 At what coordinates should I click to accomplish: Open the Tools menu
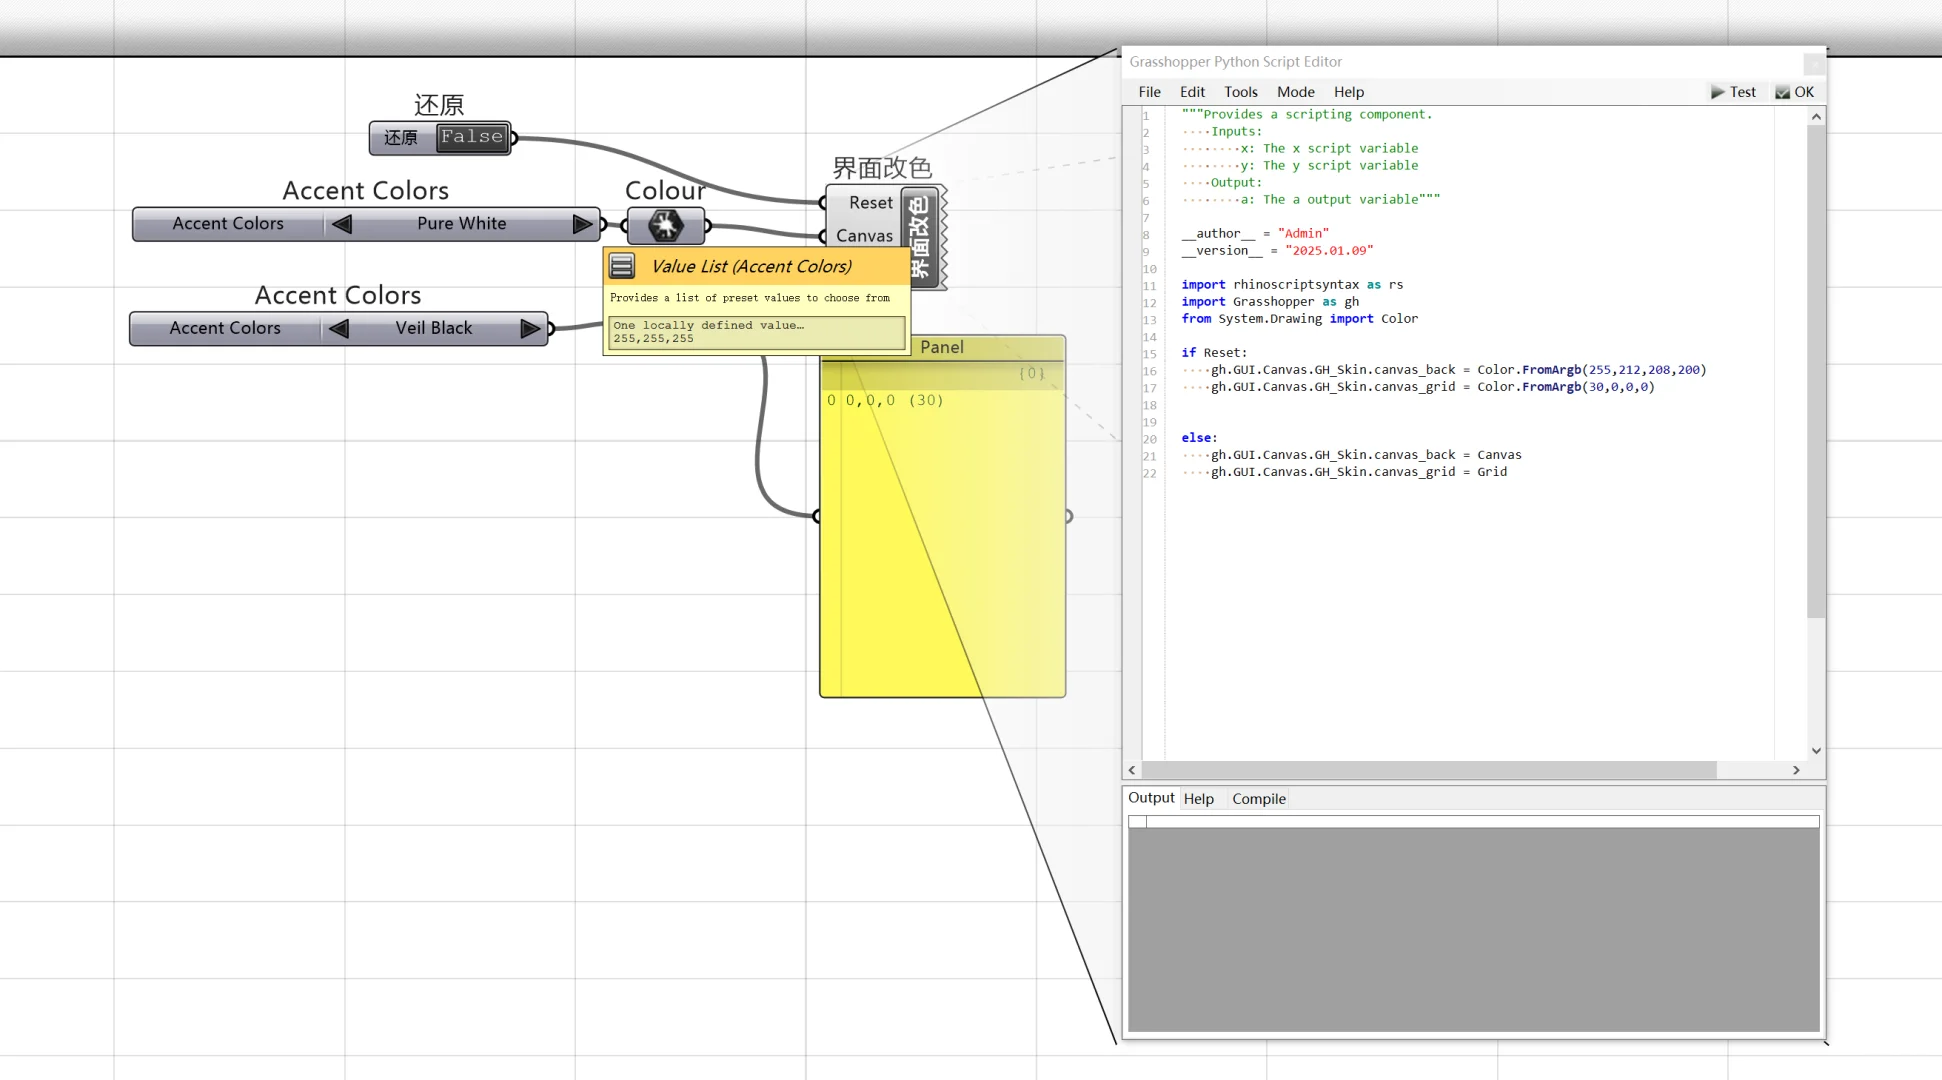tap(1240, 92)
